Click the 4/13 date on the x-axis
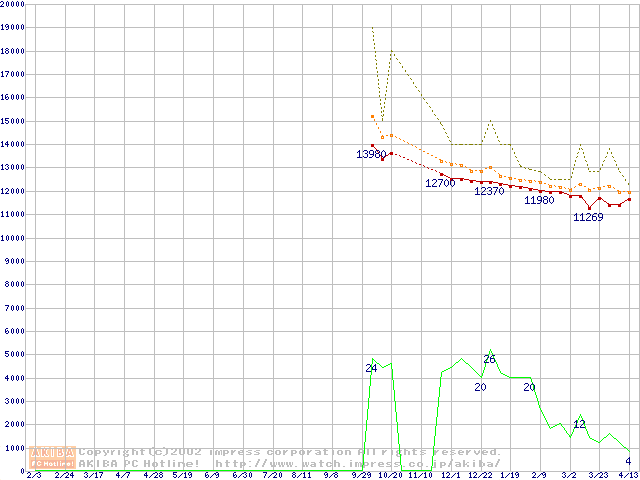640x480 pixels. pos(628,475)
